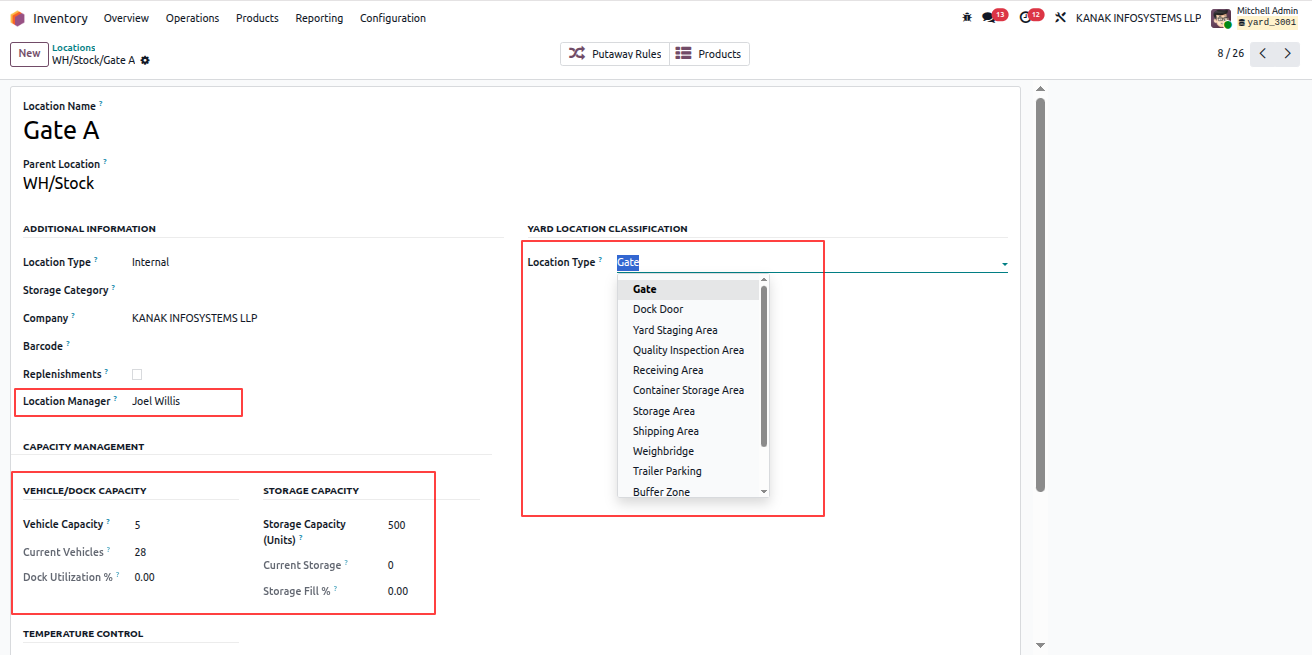Click the 8 / 26 pager counter
The width and height of the screenshot is (1312, 655).
pyautogui.click(x=1230, y=54)
